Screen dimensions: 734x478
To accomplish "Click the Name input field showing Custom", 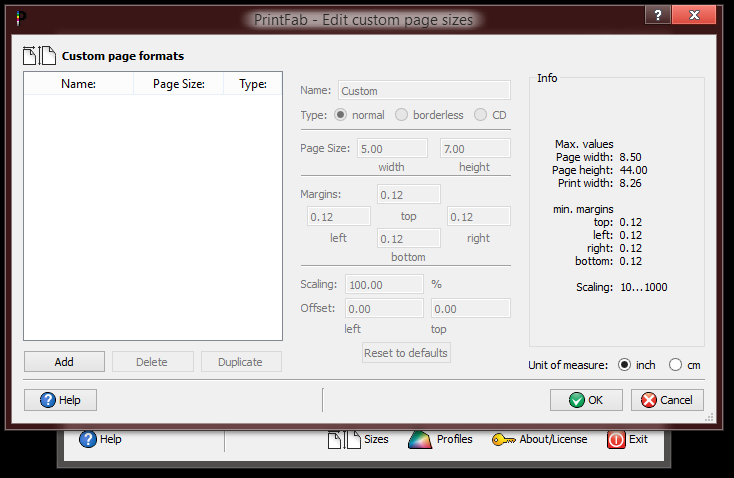I will tap(424, 90).
